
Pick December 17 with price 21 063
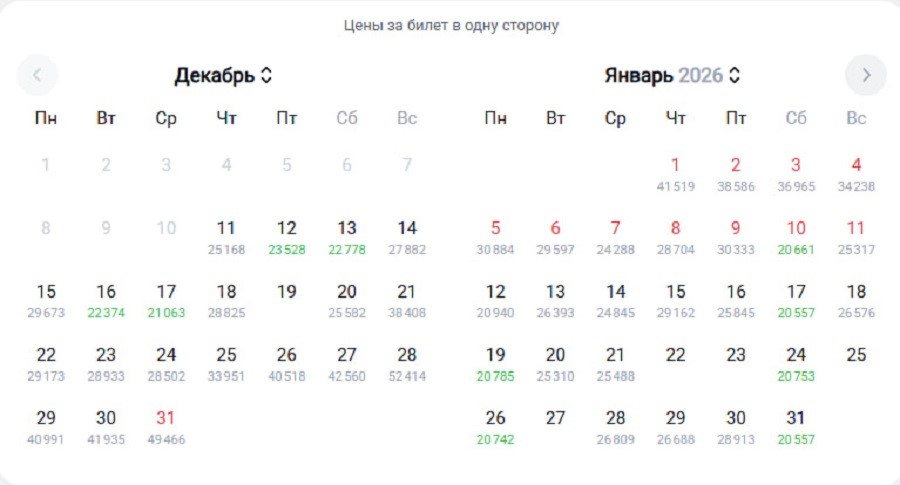coord(166,301)
